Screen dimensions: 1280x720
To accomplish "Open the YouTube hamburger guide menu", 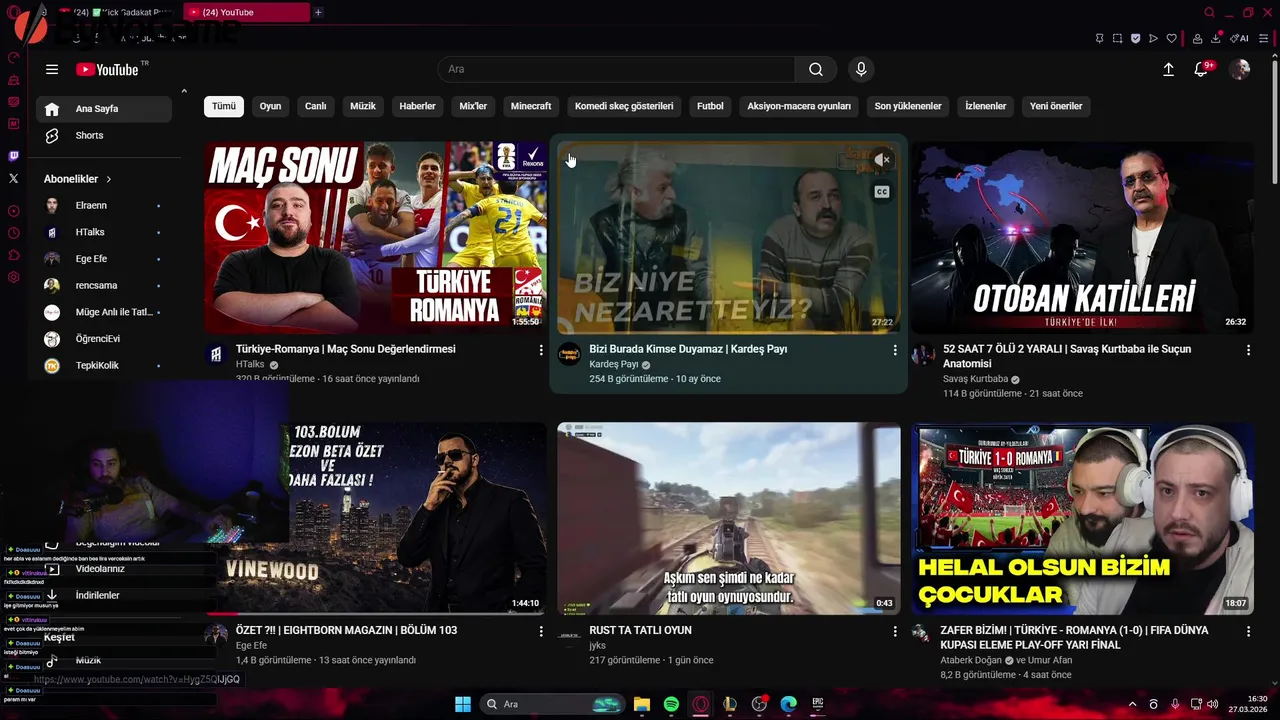I will [x=52, y=69].
